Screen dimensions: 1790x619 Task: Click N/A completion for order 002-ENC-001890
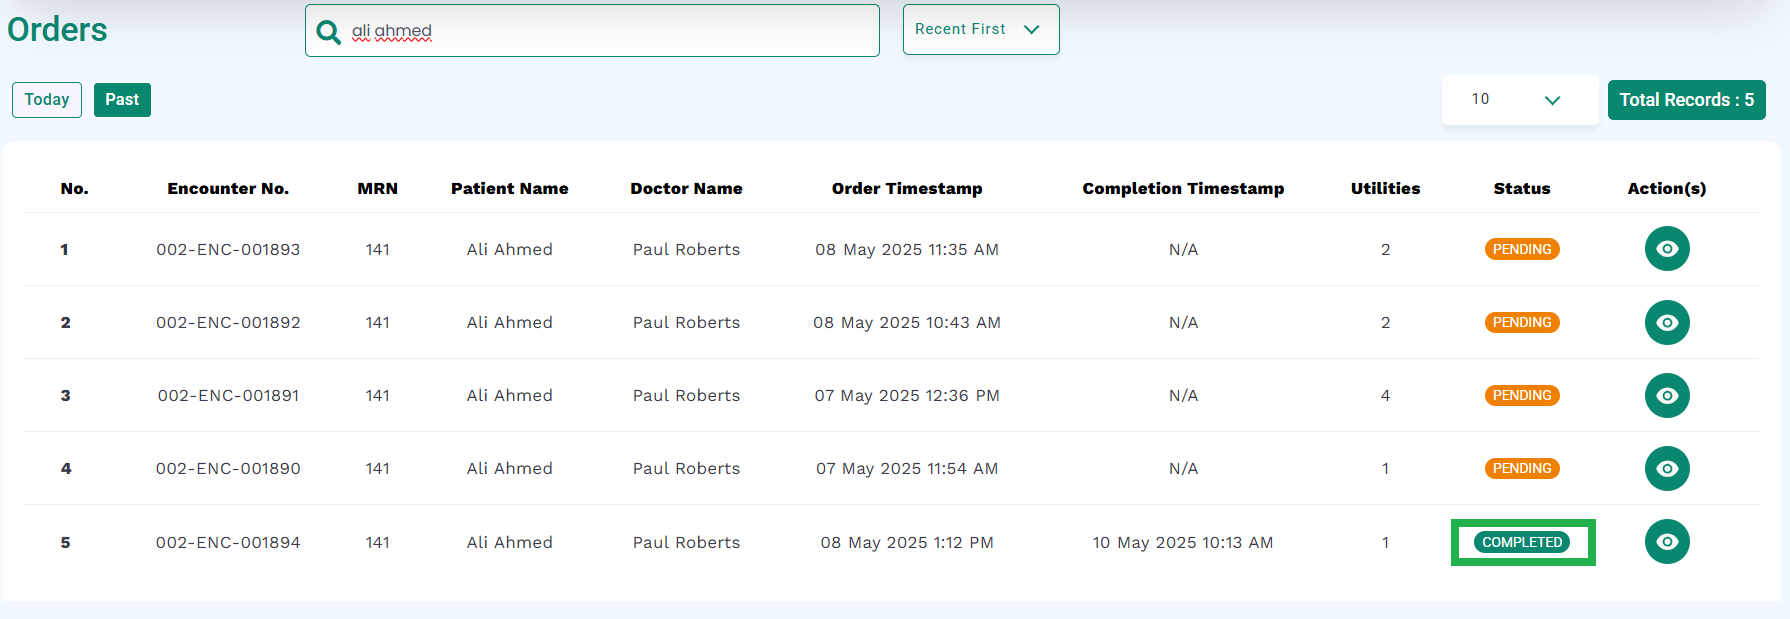click(1183, 468)
